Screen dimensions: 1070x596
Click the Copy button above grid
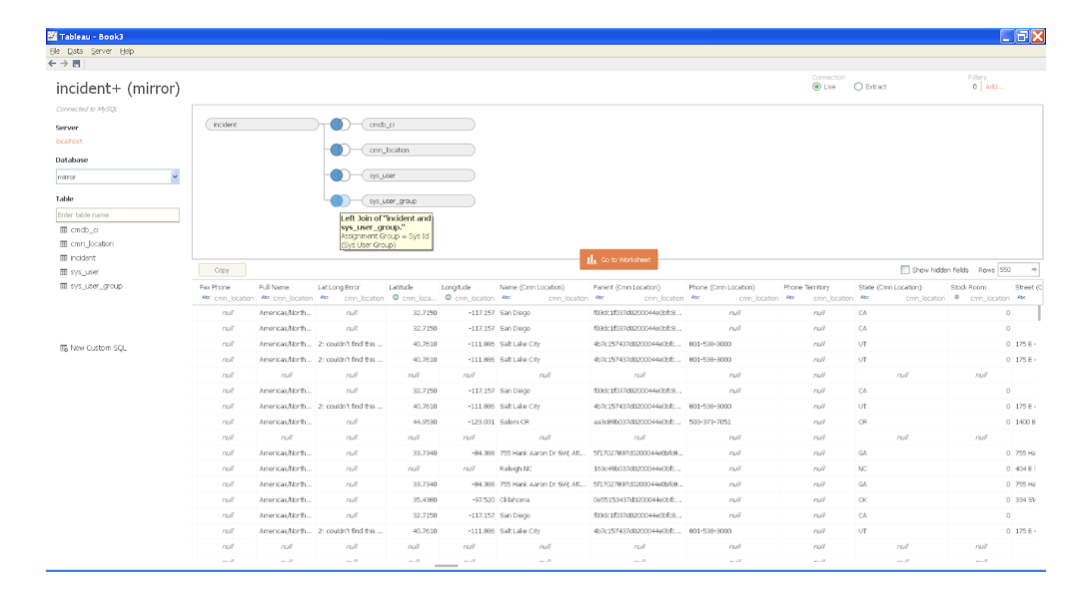[x=222, y=270]
